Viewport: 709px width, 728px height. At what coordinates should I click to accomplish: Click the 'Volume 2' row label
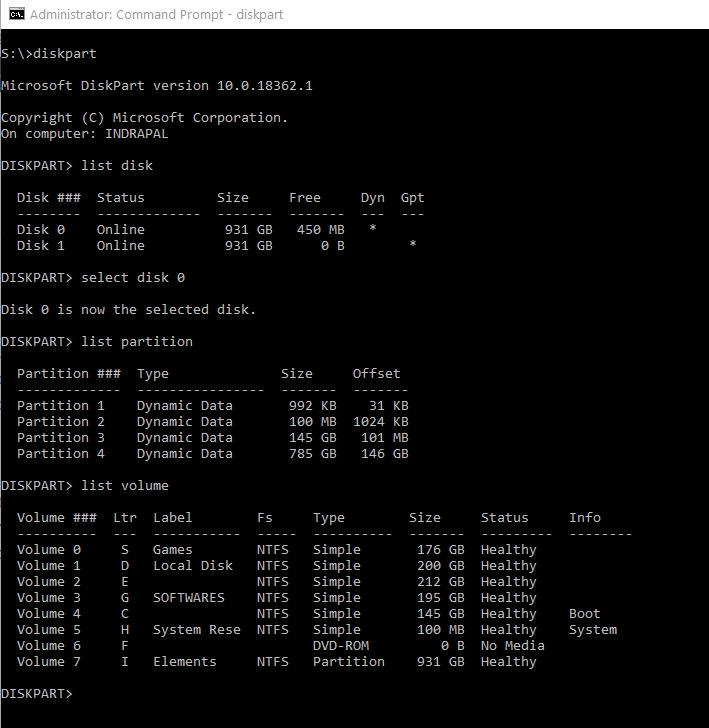point(49,582)
